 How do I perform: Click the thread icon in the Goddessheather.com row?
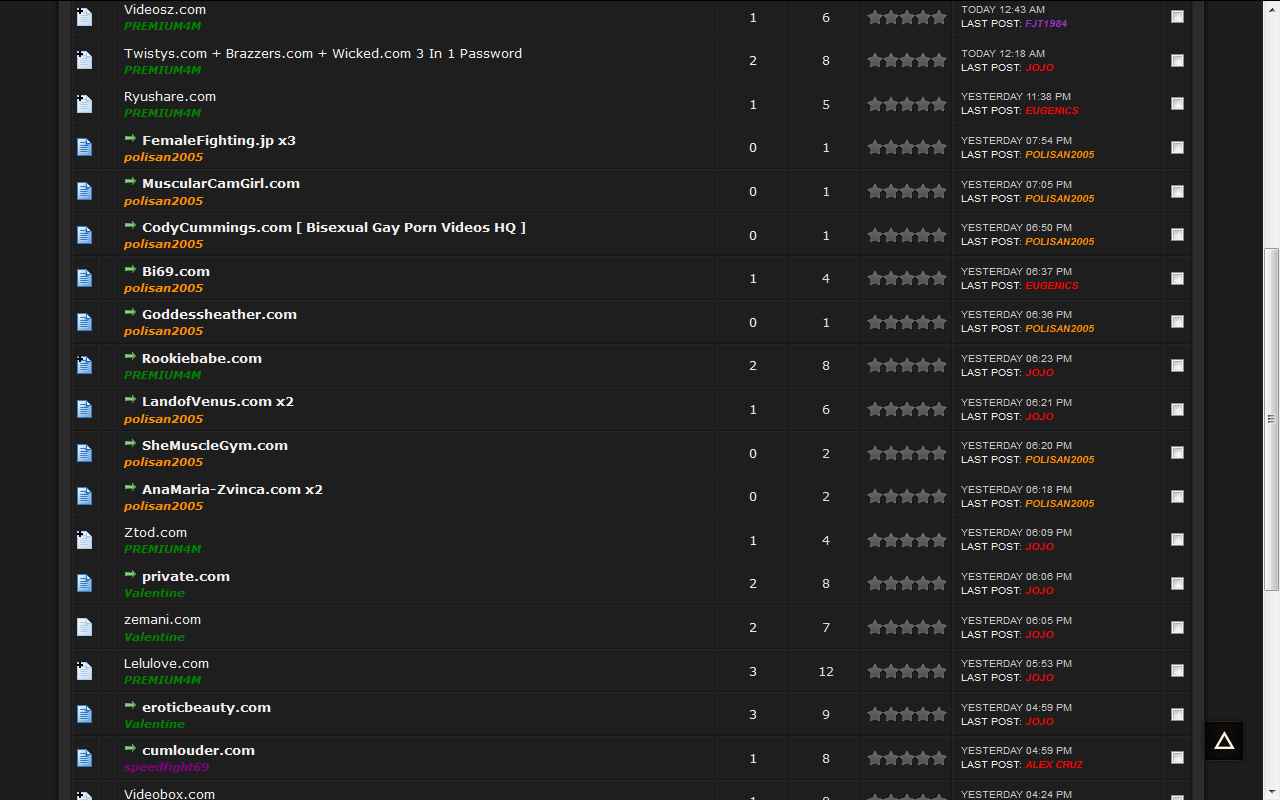coord(84,322)
